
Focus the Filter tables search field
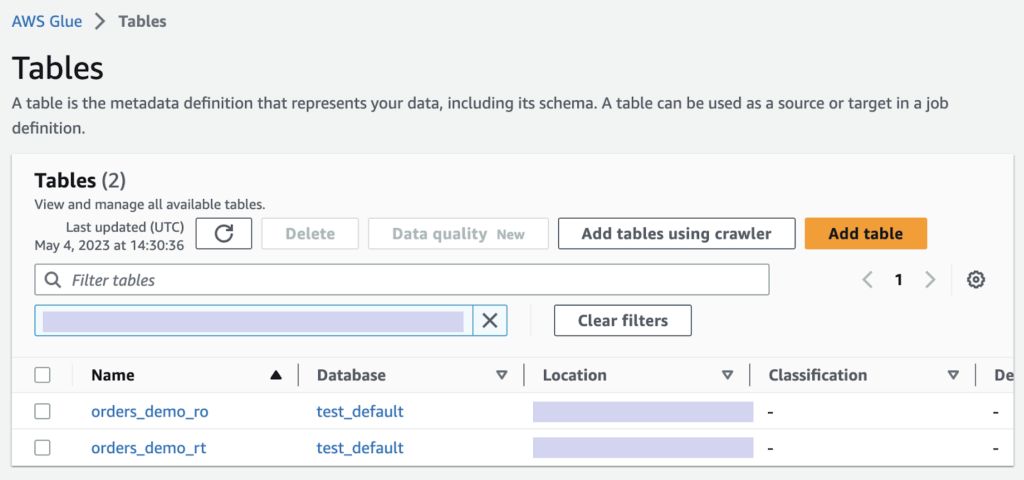tap(402, 280)
